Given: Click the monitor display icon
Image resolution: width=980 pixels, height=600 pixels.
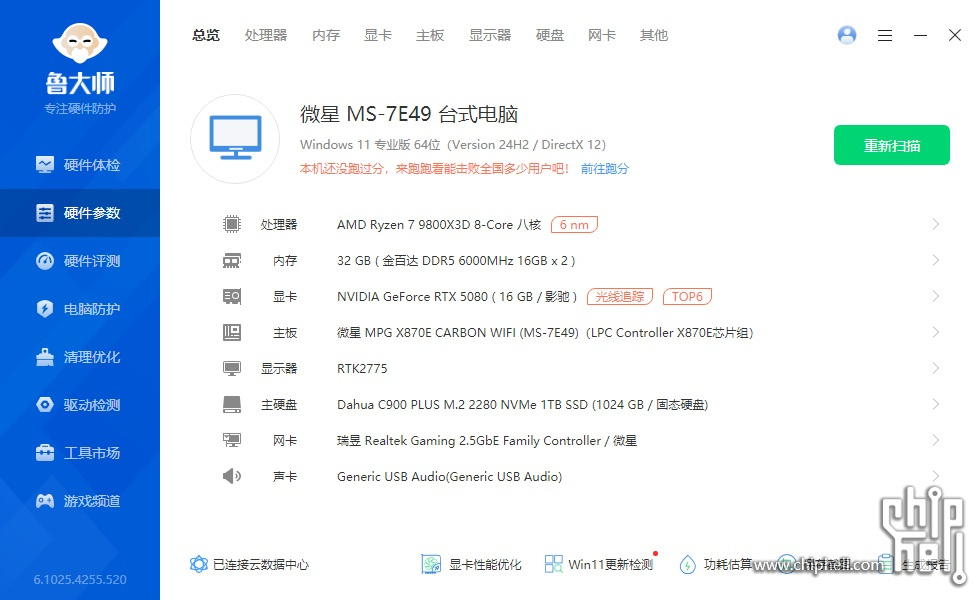Looking at the screenshot, I should (232, 369).
